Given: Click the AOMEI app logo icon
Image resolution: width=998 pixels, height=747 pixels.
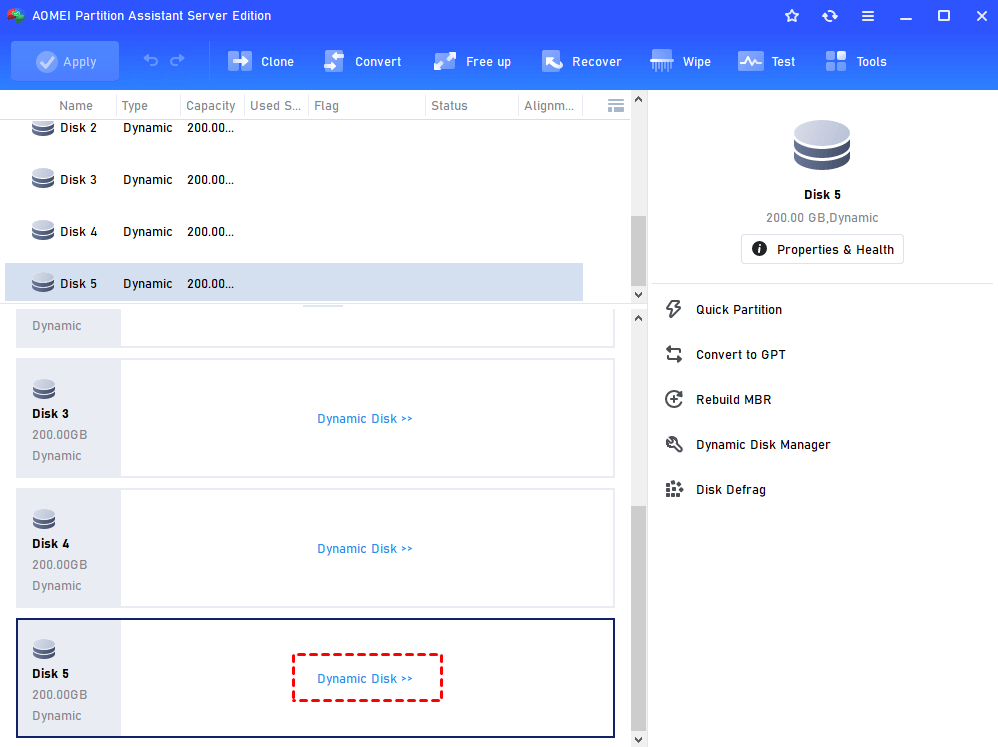Looking at the screenshot, I should coord(16,15).
